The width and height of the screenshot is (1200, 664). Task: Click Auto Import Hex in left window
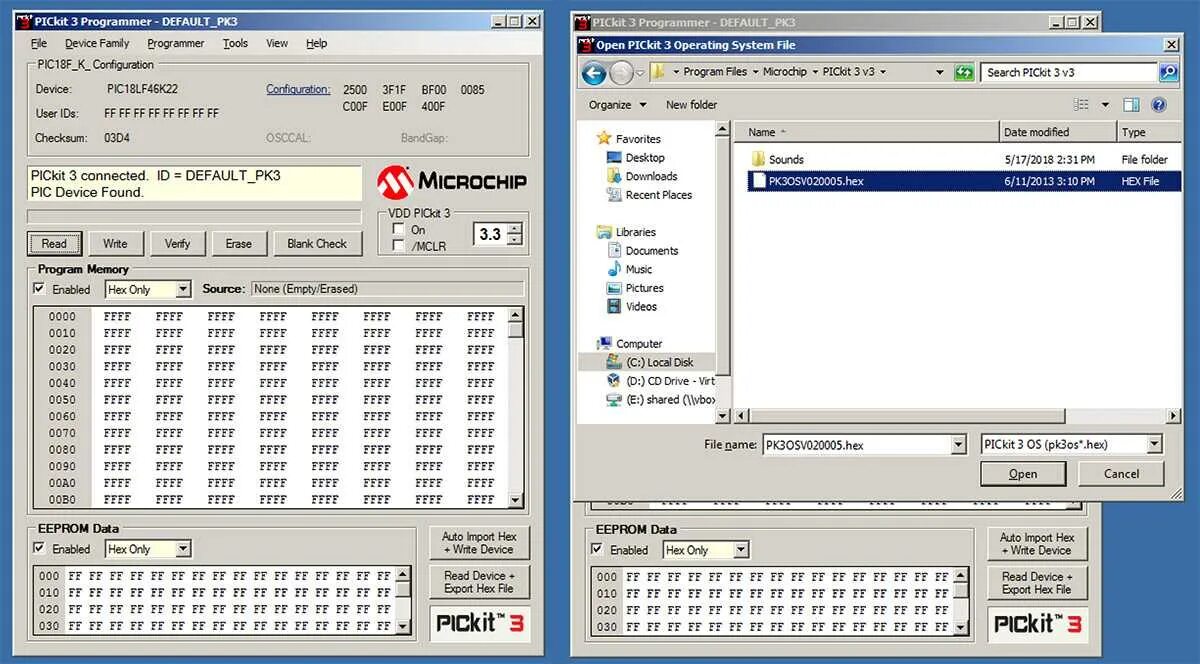(479, 543)
